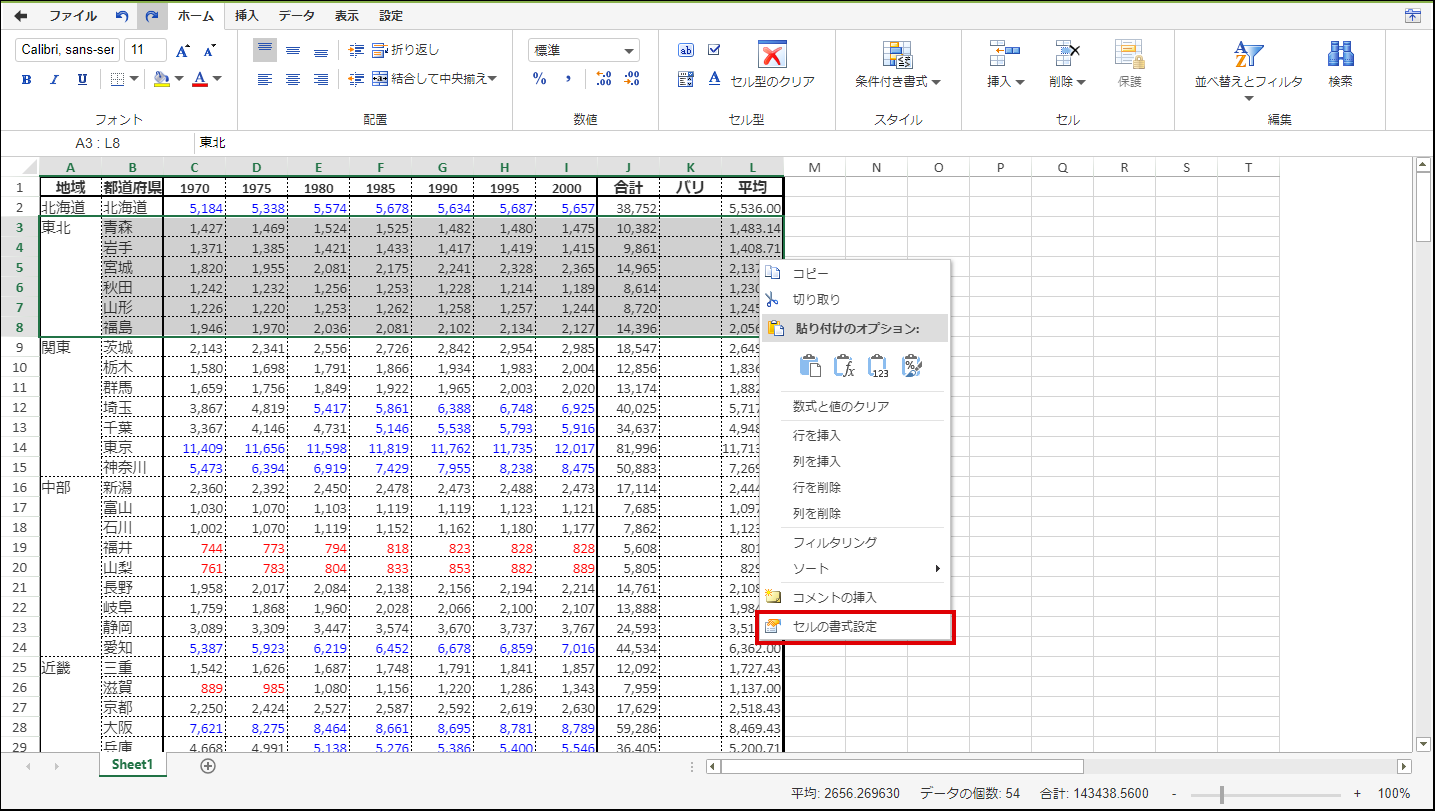Select the list cell type icon
Image resolution: width=1435 pixels, height=811 pixels.
[686, 79]
